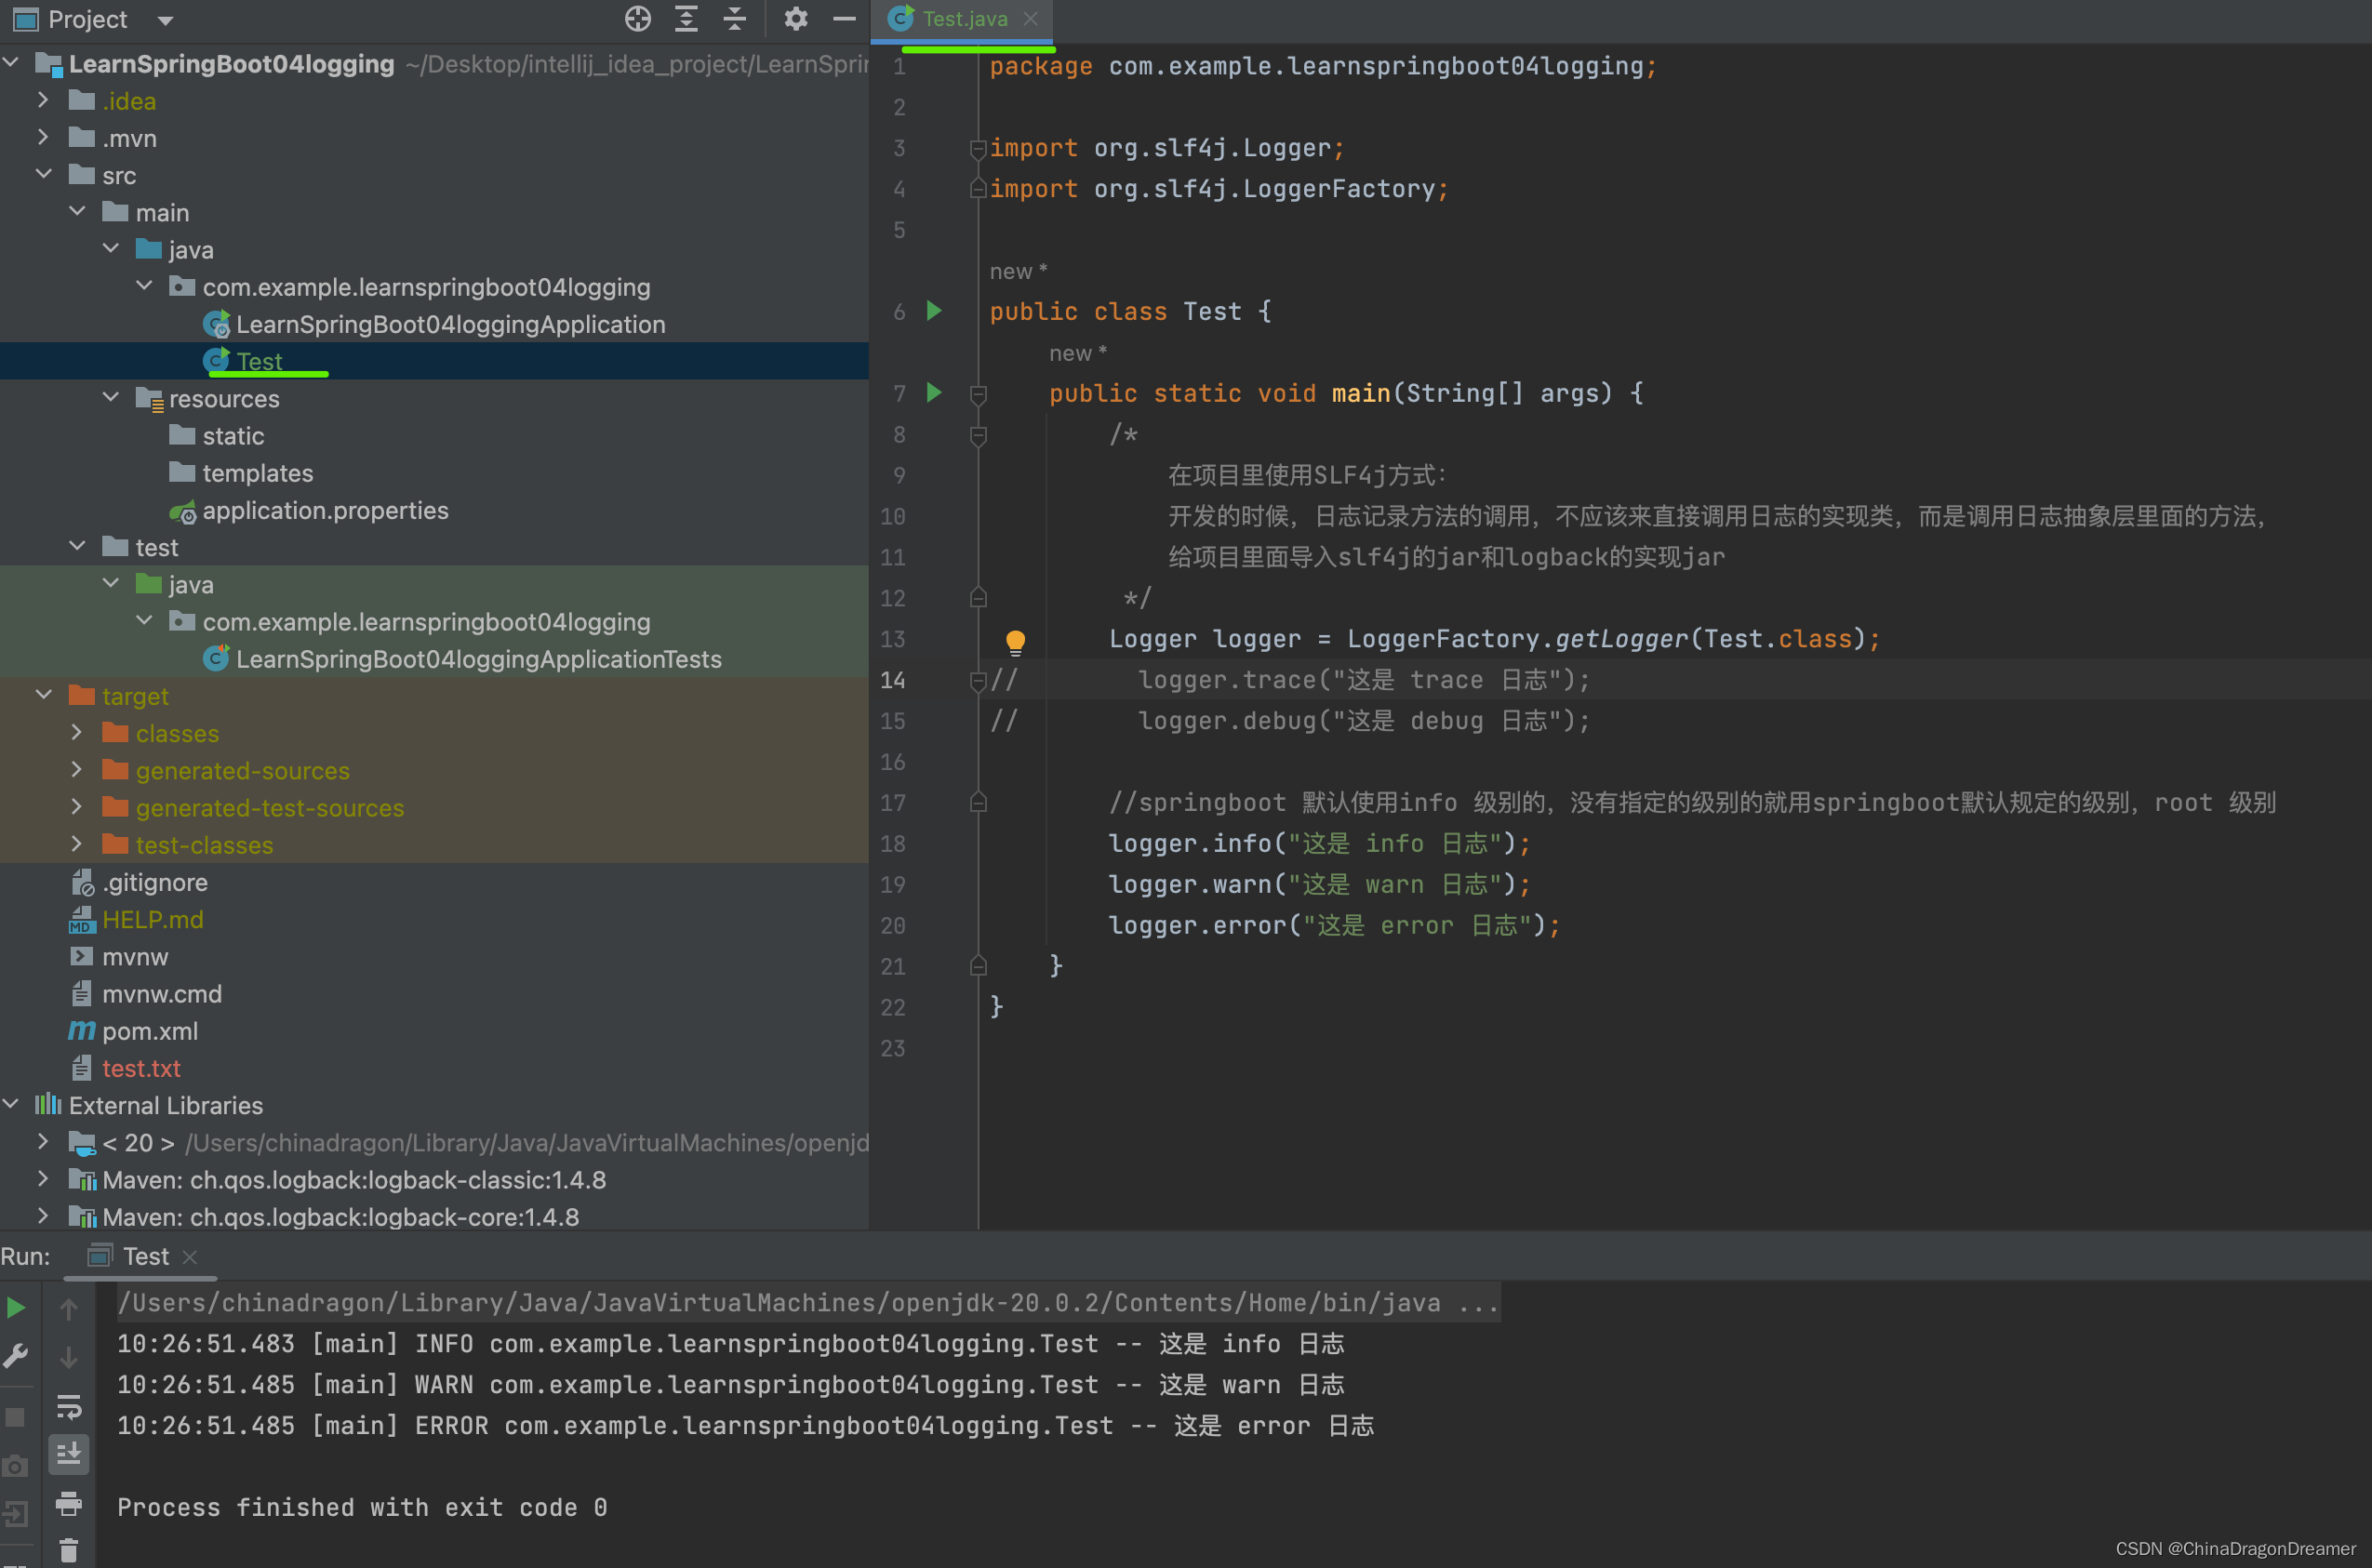Click the yellow lightbulb intention icon
This screenshot has width=2372, height=1568.
pyautogui.click(x=1015, y=641)
